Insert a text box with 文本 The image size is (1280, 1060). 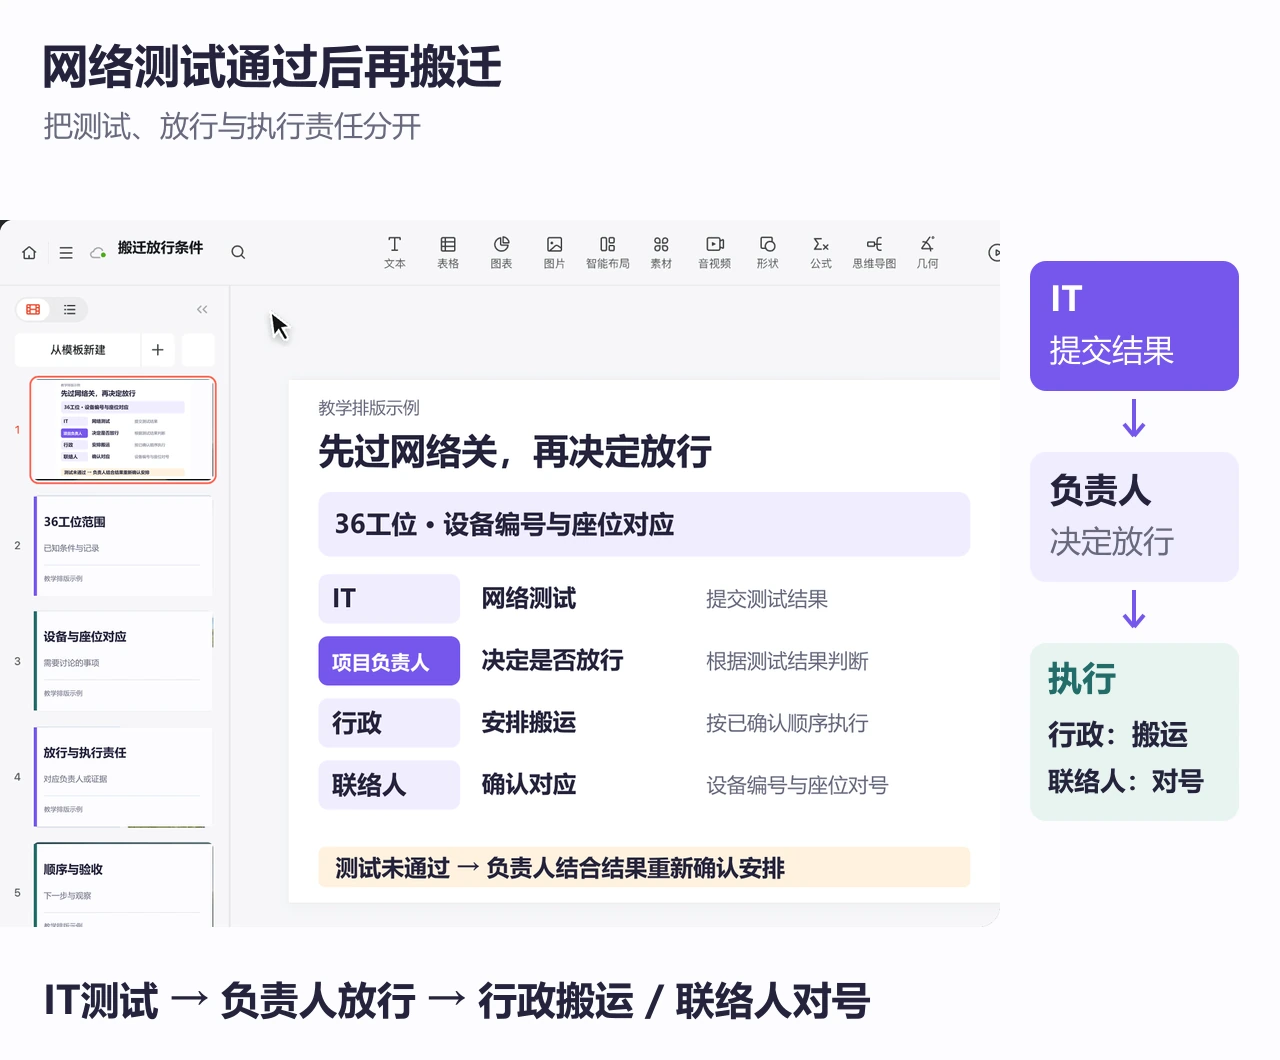395,252
